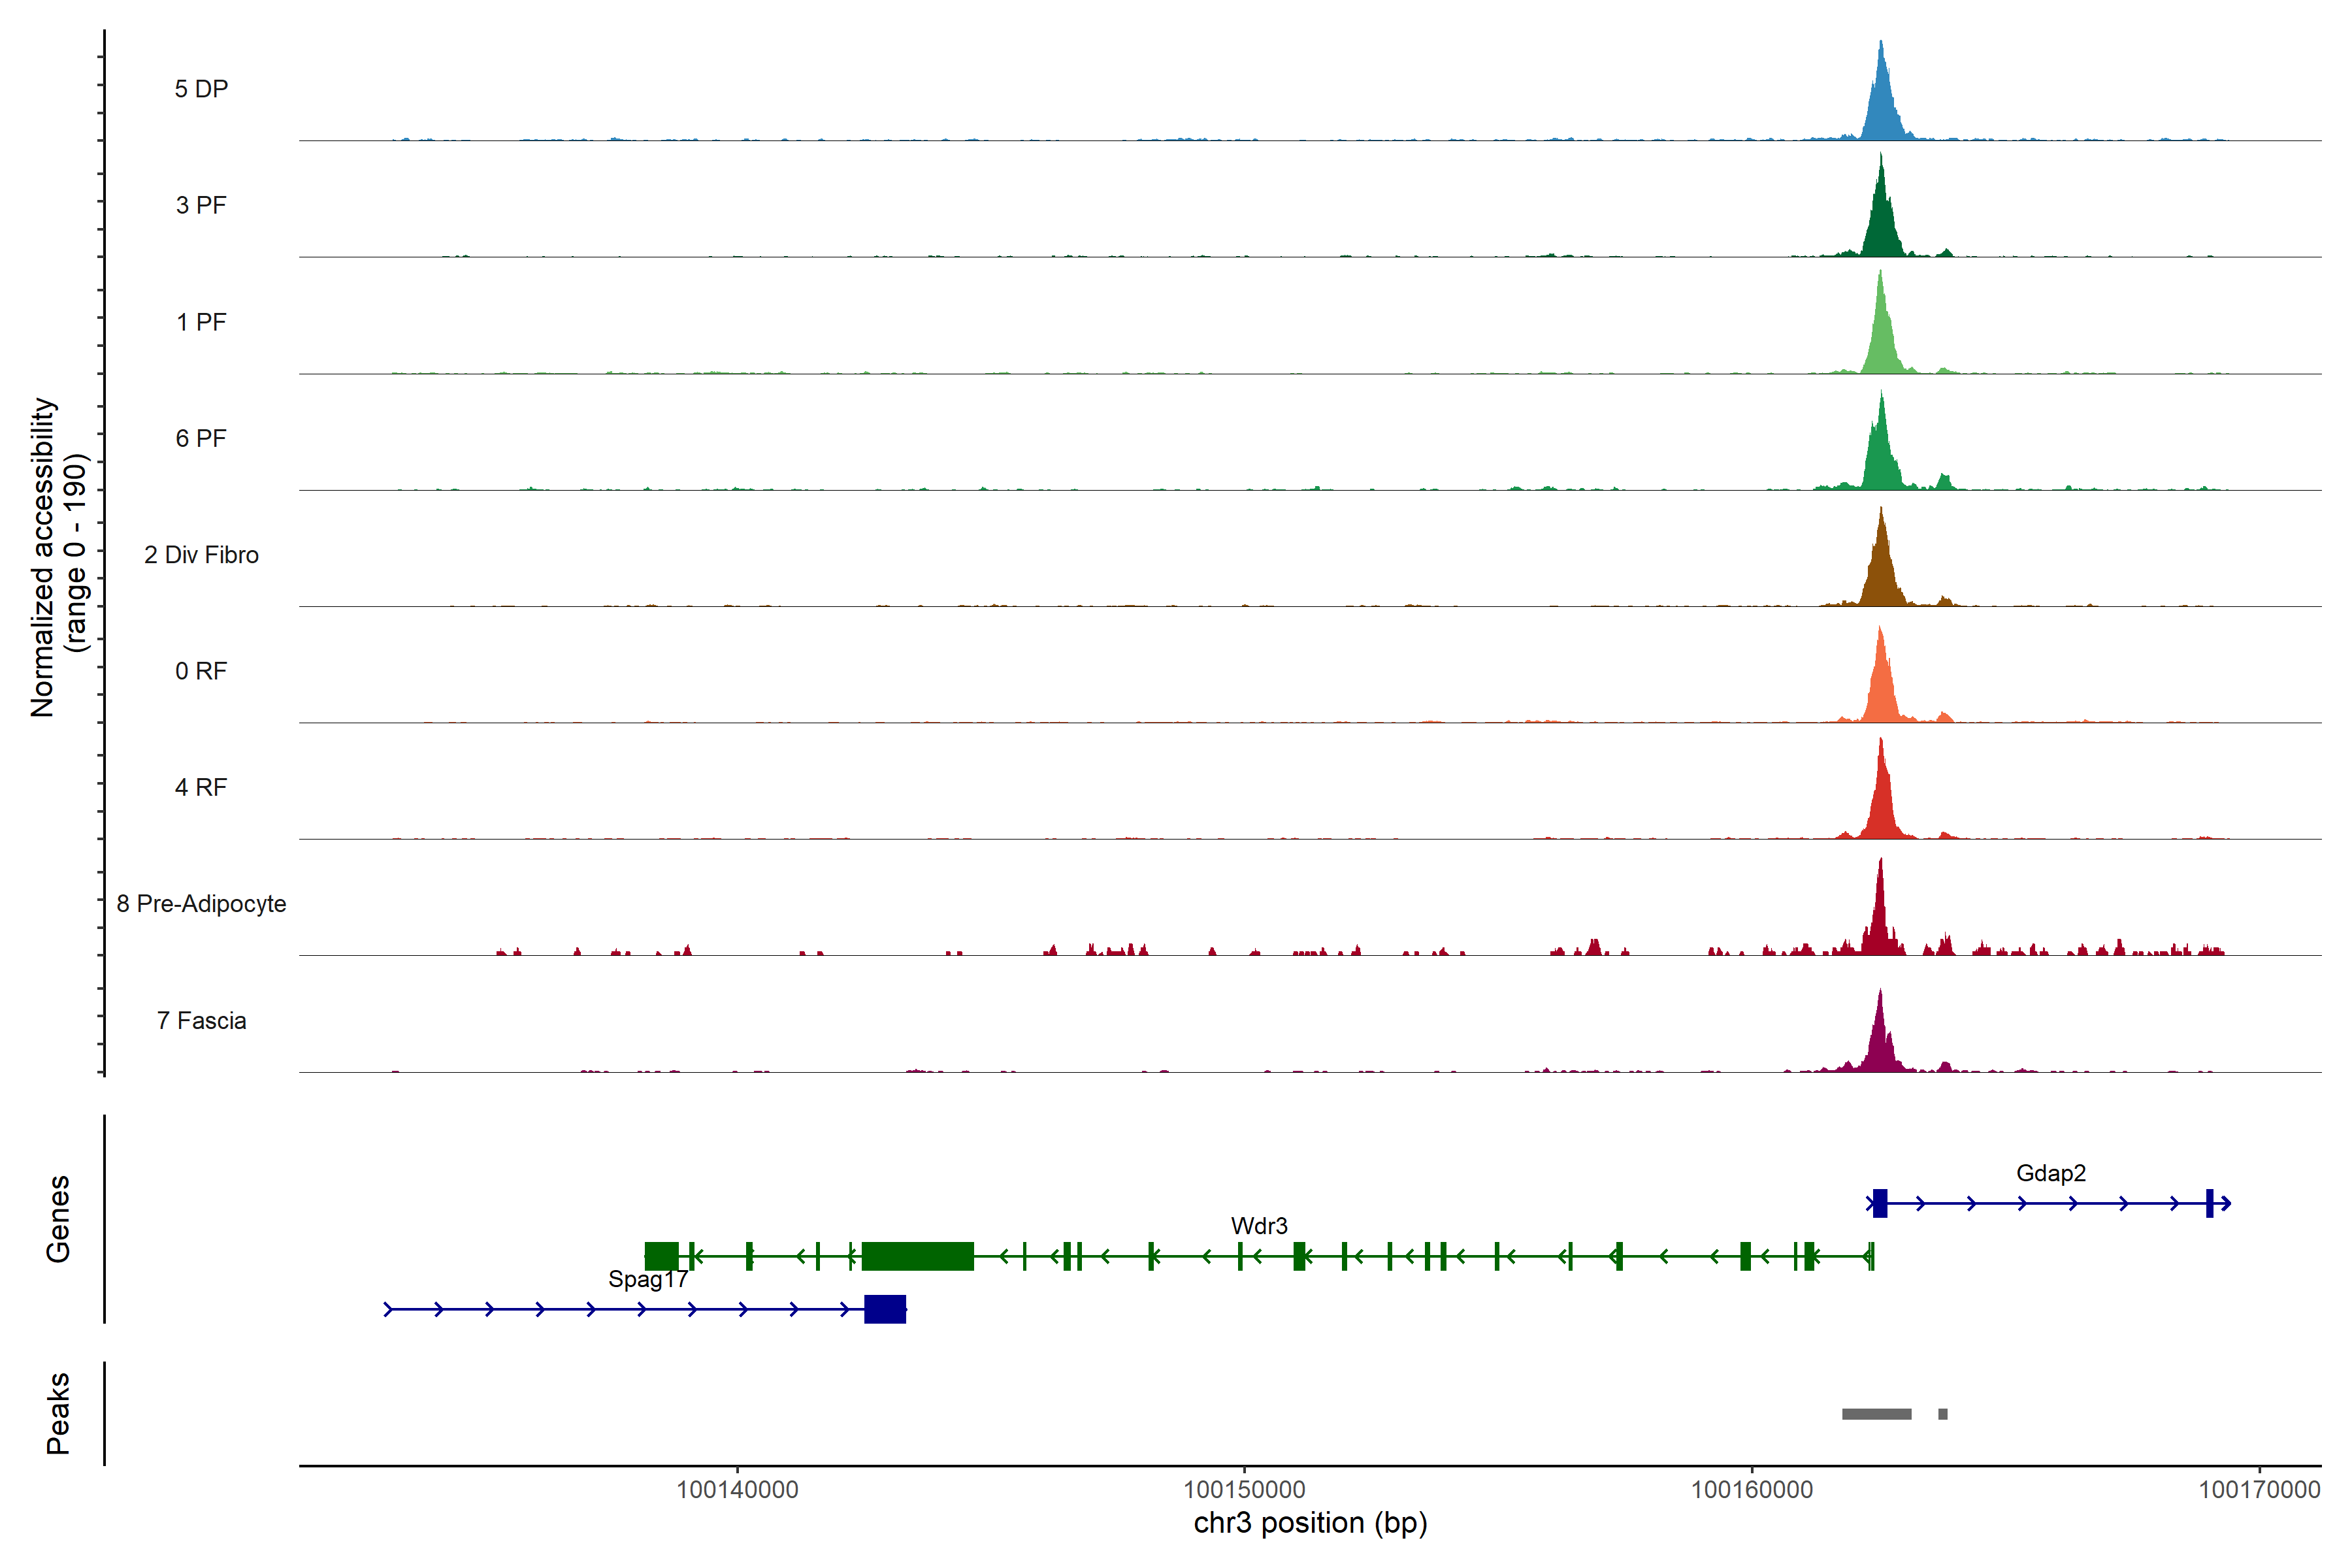The image size is (2352, 1568).
Task: Click the 2 Div Fibro label
Action: [x=201, y=555]
